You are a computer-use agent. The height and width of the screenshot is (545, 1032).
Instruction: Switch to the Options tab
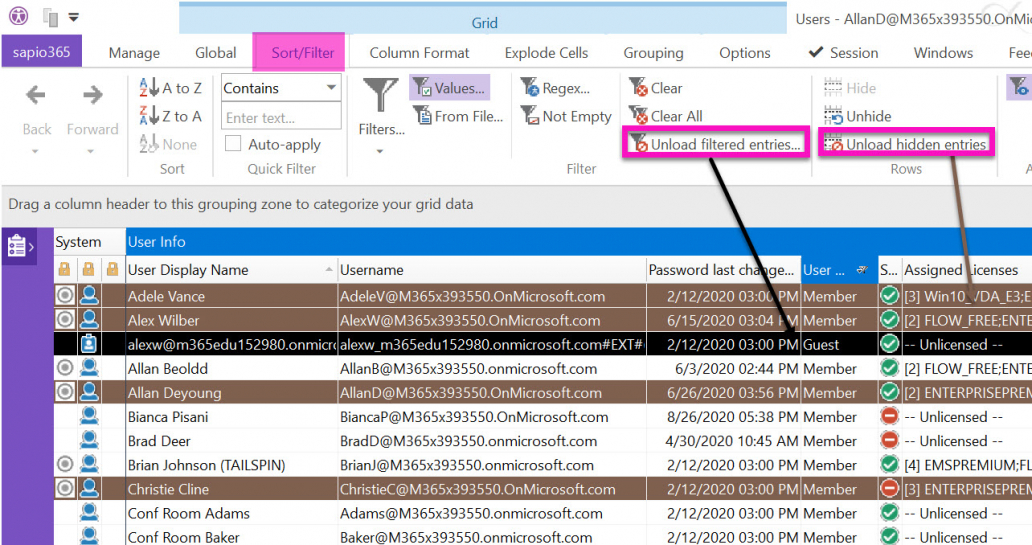[x=744, y=53]
